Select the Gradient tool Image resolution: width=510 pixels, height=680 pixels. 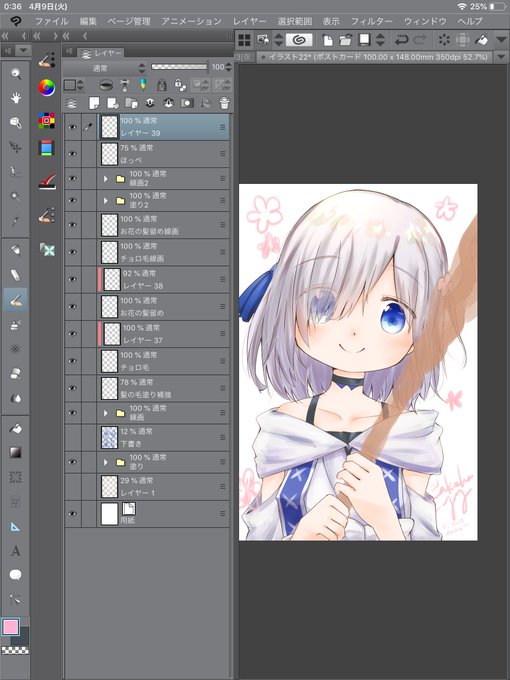click(x=16, y=452)
